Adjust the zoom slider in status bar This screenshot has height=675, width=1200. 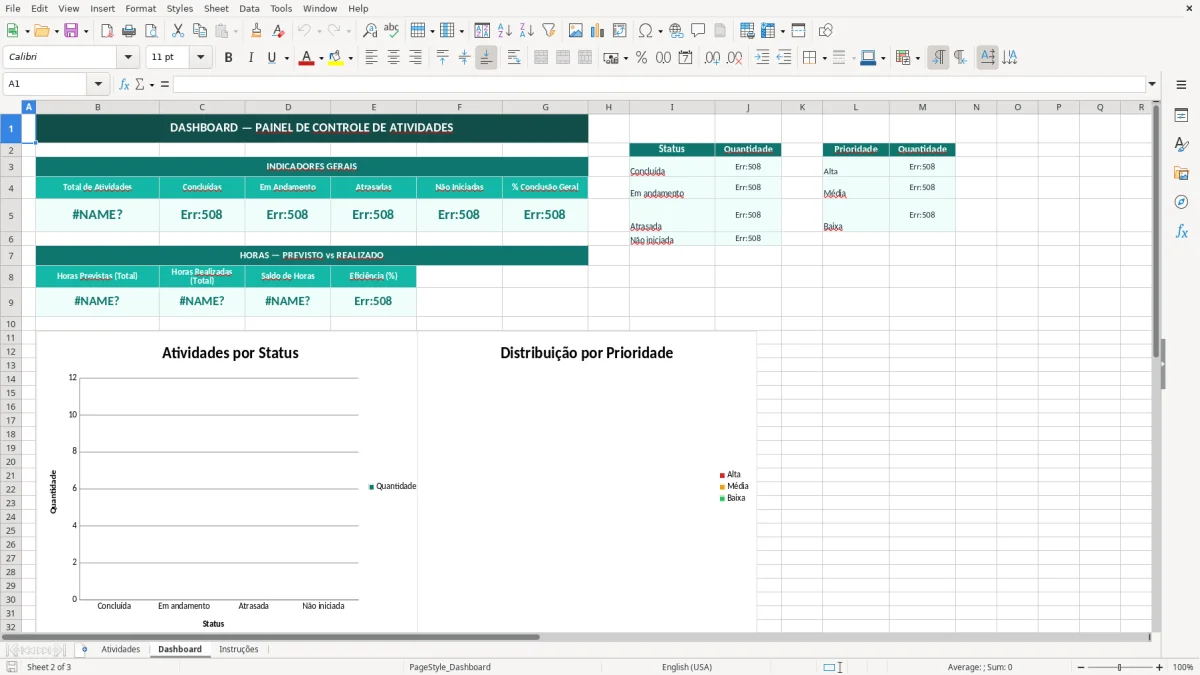coord(1120,667)
